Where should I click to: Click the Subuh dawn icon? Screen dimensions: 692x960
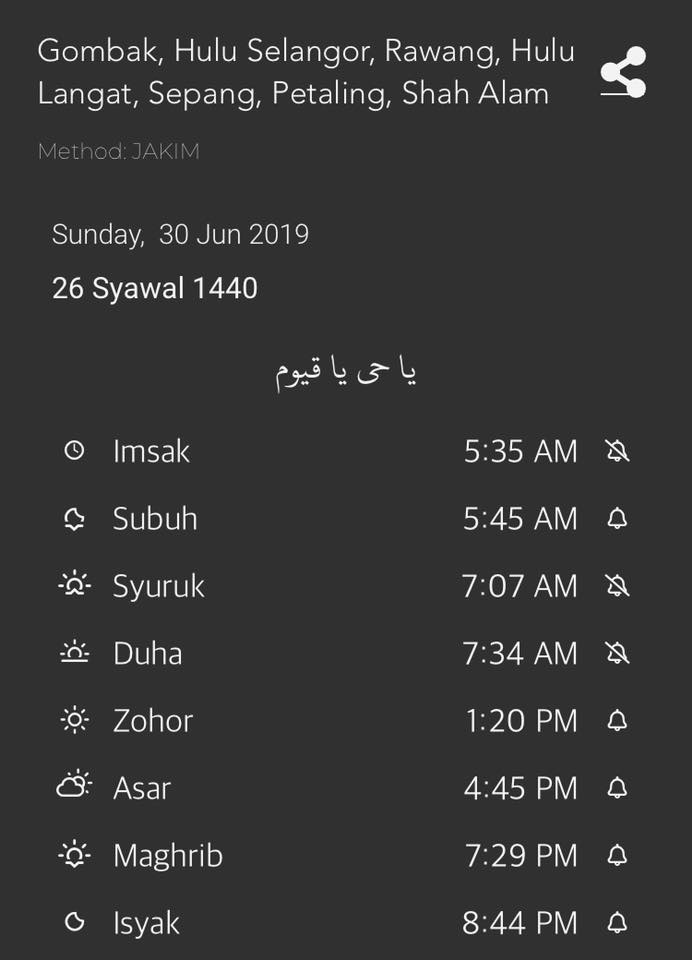pos(74,519)
